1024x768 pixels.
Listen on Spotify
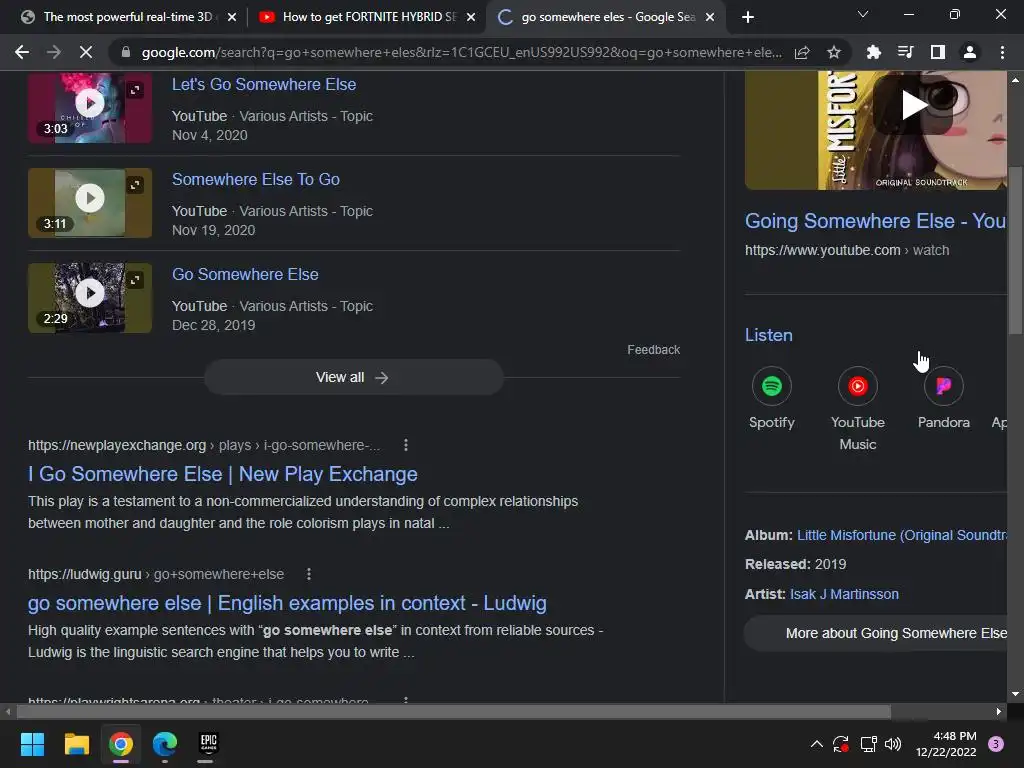pos(771,398)
